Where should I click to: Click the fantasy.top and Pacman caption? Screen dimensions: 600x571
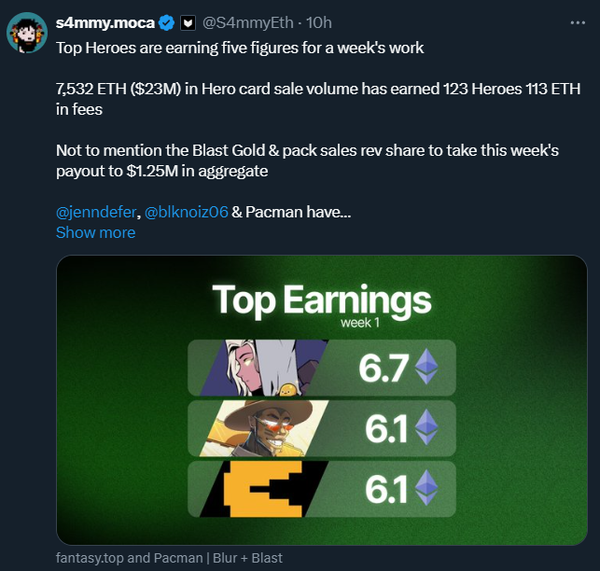(x=175, y=558)
